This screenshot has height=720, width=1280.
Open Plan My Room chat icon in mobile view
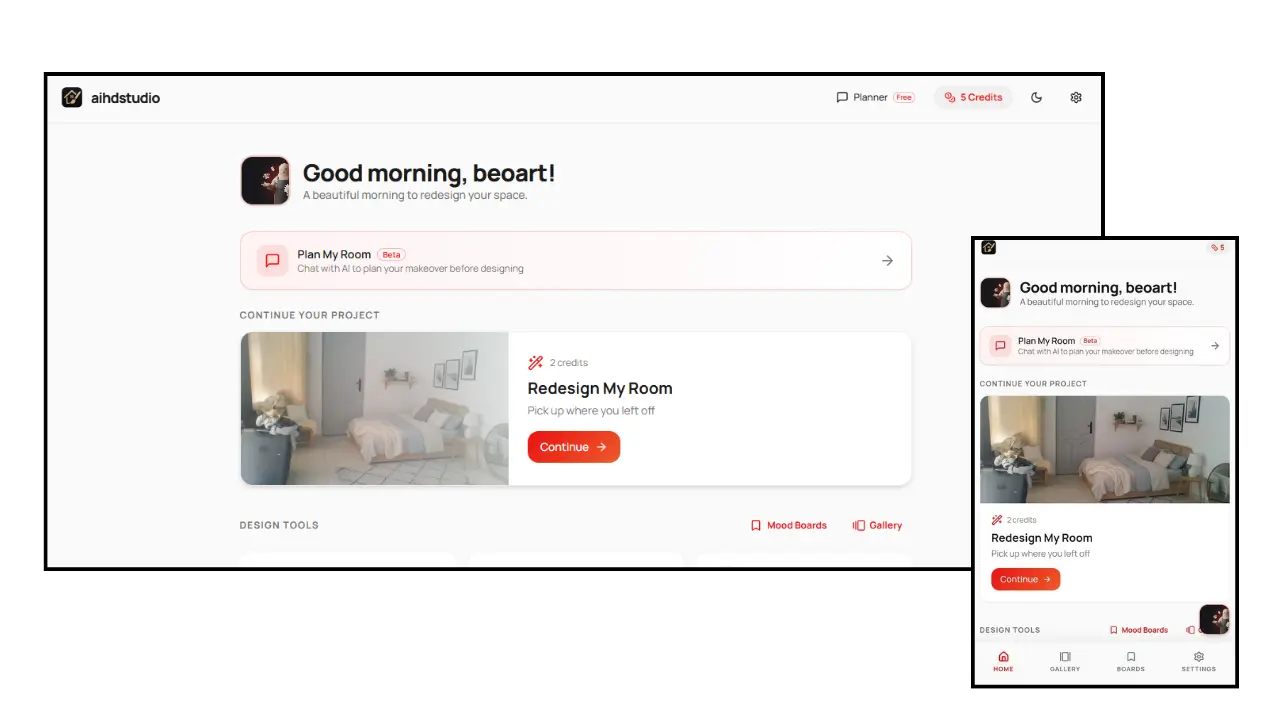point(999,345)
